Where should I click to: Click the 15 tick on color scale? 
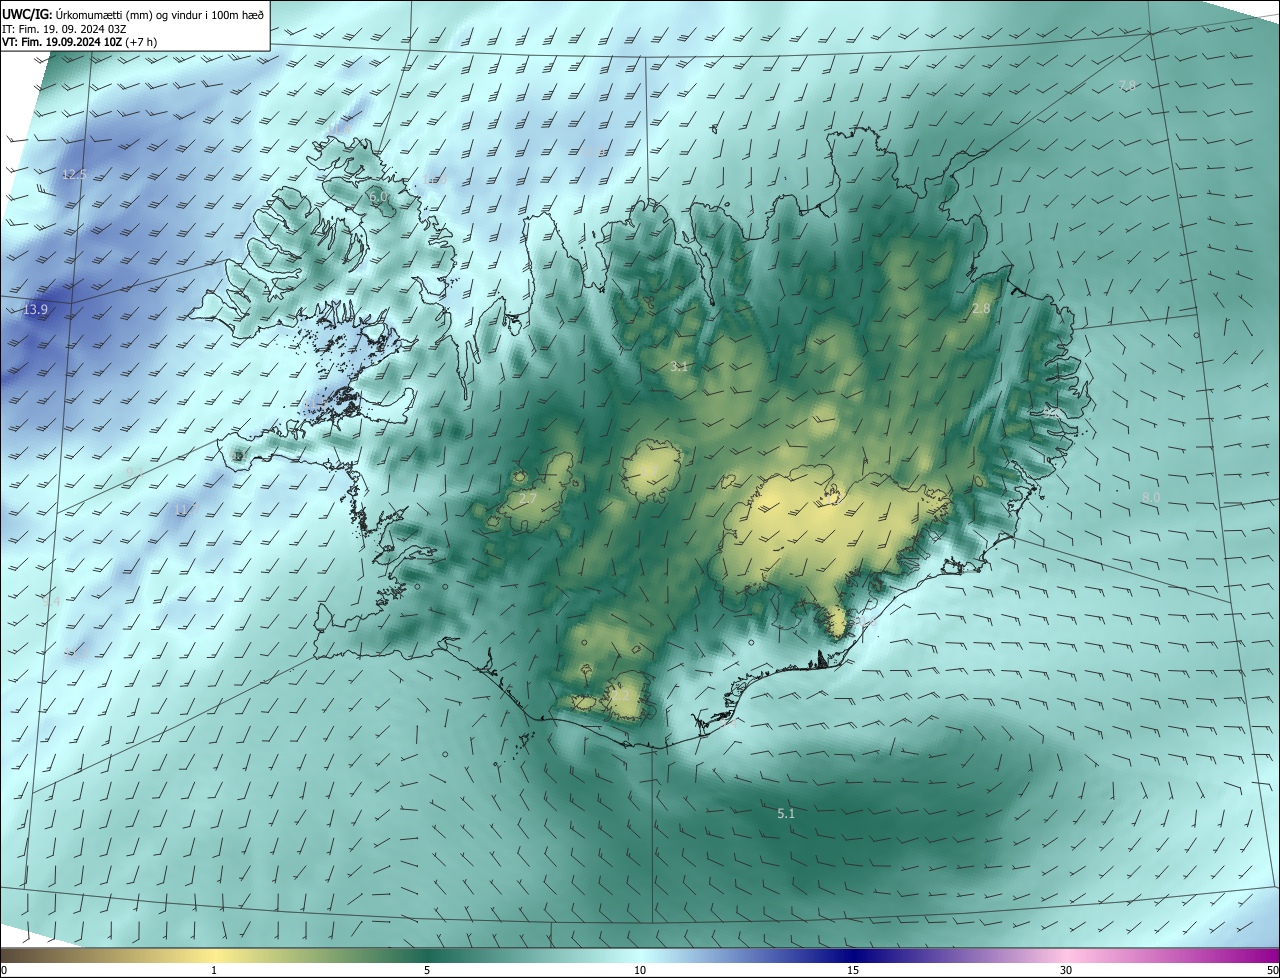853,970
